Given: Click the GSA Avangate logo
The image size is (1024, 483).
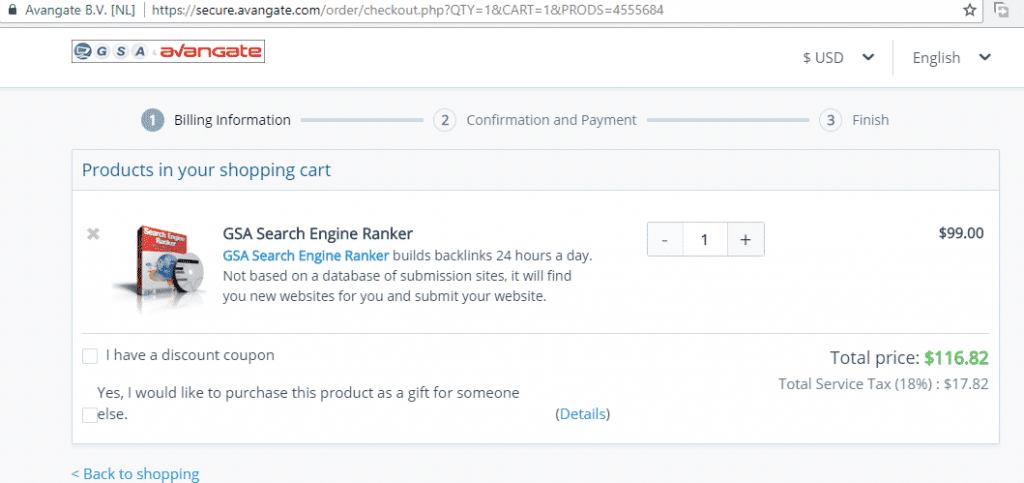Looking at the screenshot, I should 168,52.
